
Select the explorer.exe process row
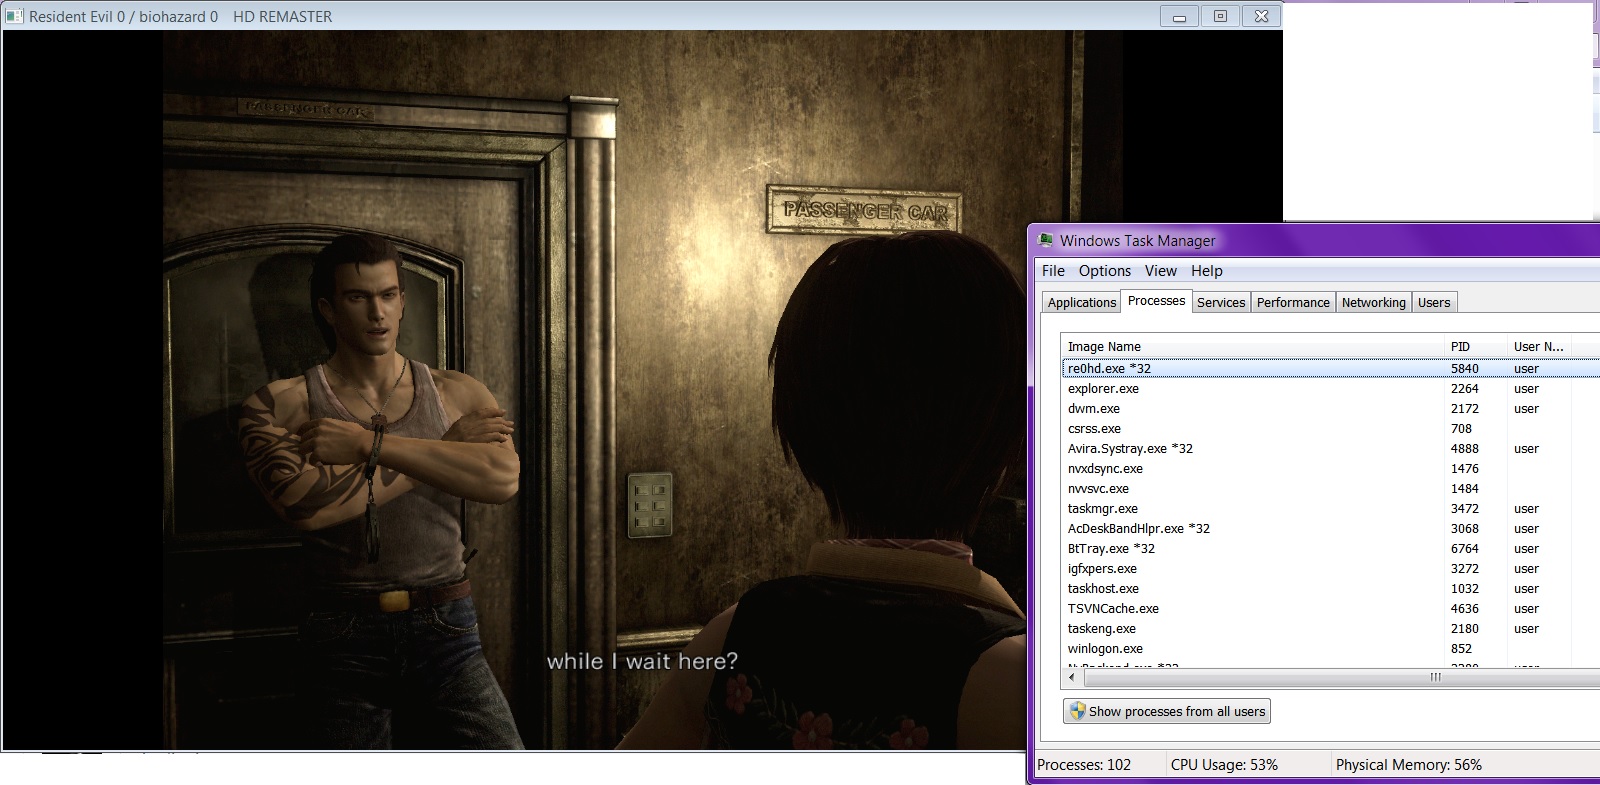pyautogui.click(x=1103, y=389)
